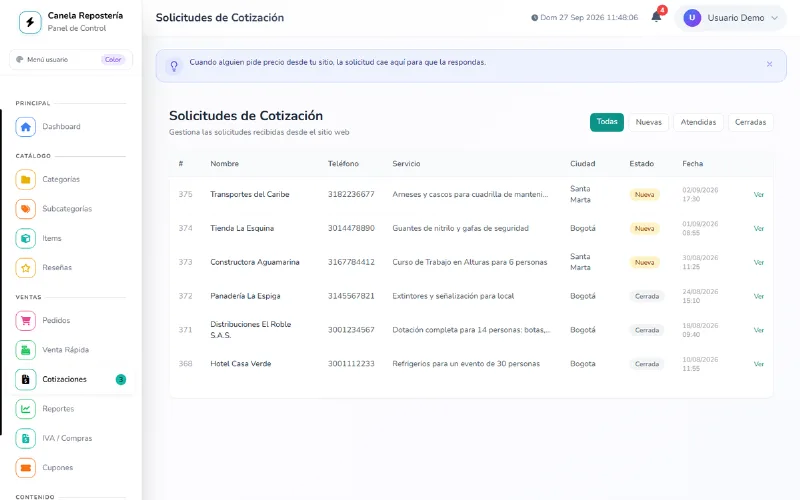Click Ver for Constructora Aguamarina

click(x=759, y=262)
